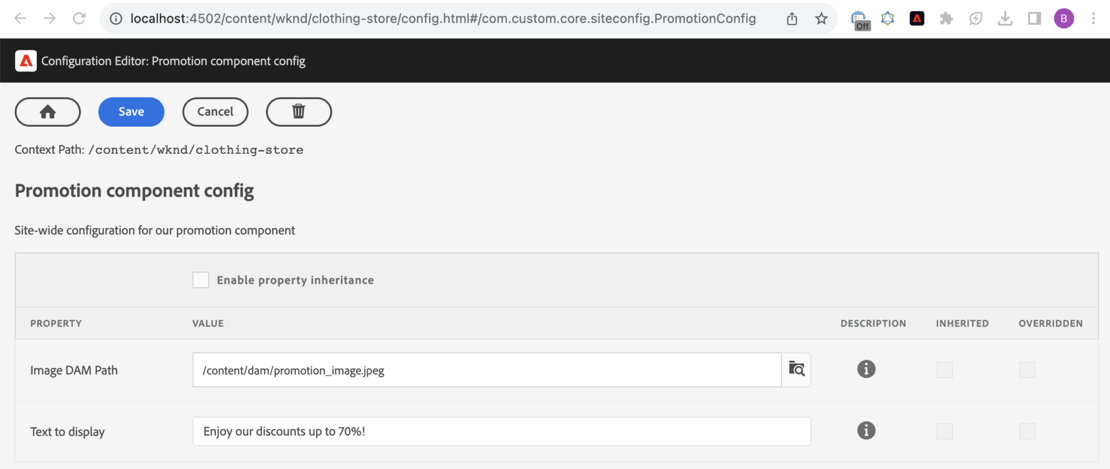This screenshot has width=1110, height=469.
Task: Toggle browser side panel icon
Action: pyautogui.click(x=1034, y=19)
